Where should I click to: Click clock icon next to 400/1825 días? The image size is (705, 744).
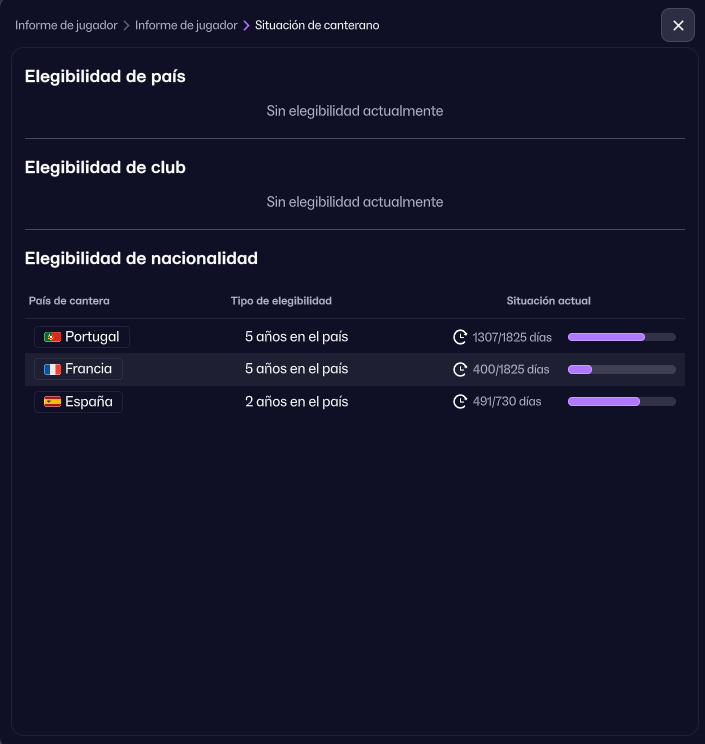460,369
